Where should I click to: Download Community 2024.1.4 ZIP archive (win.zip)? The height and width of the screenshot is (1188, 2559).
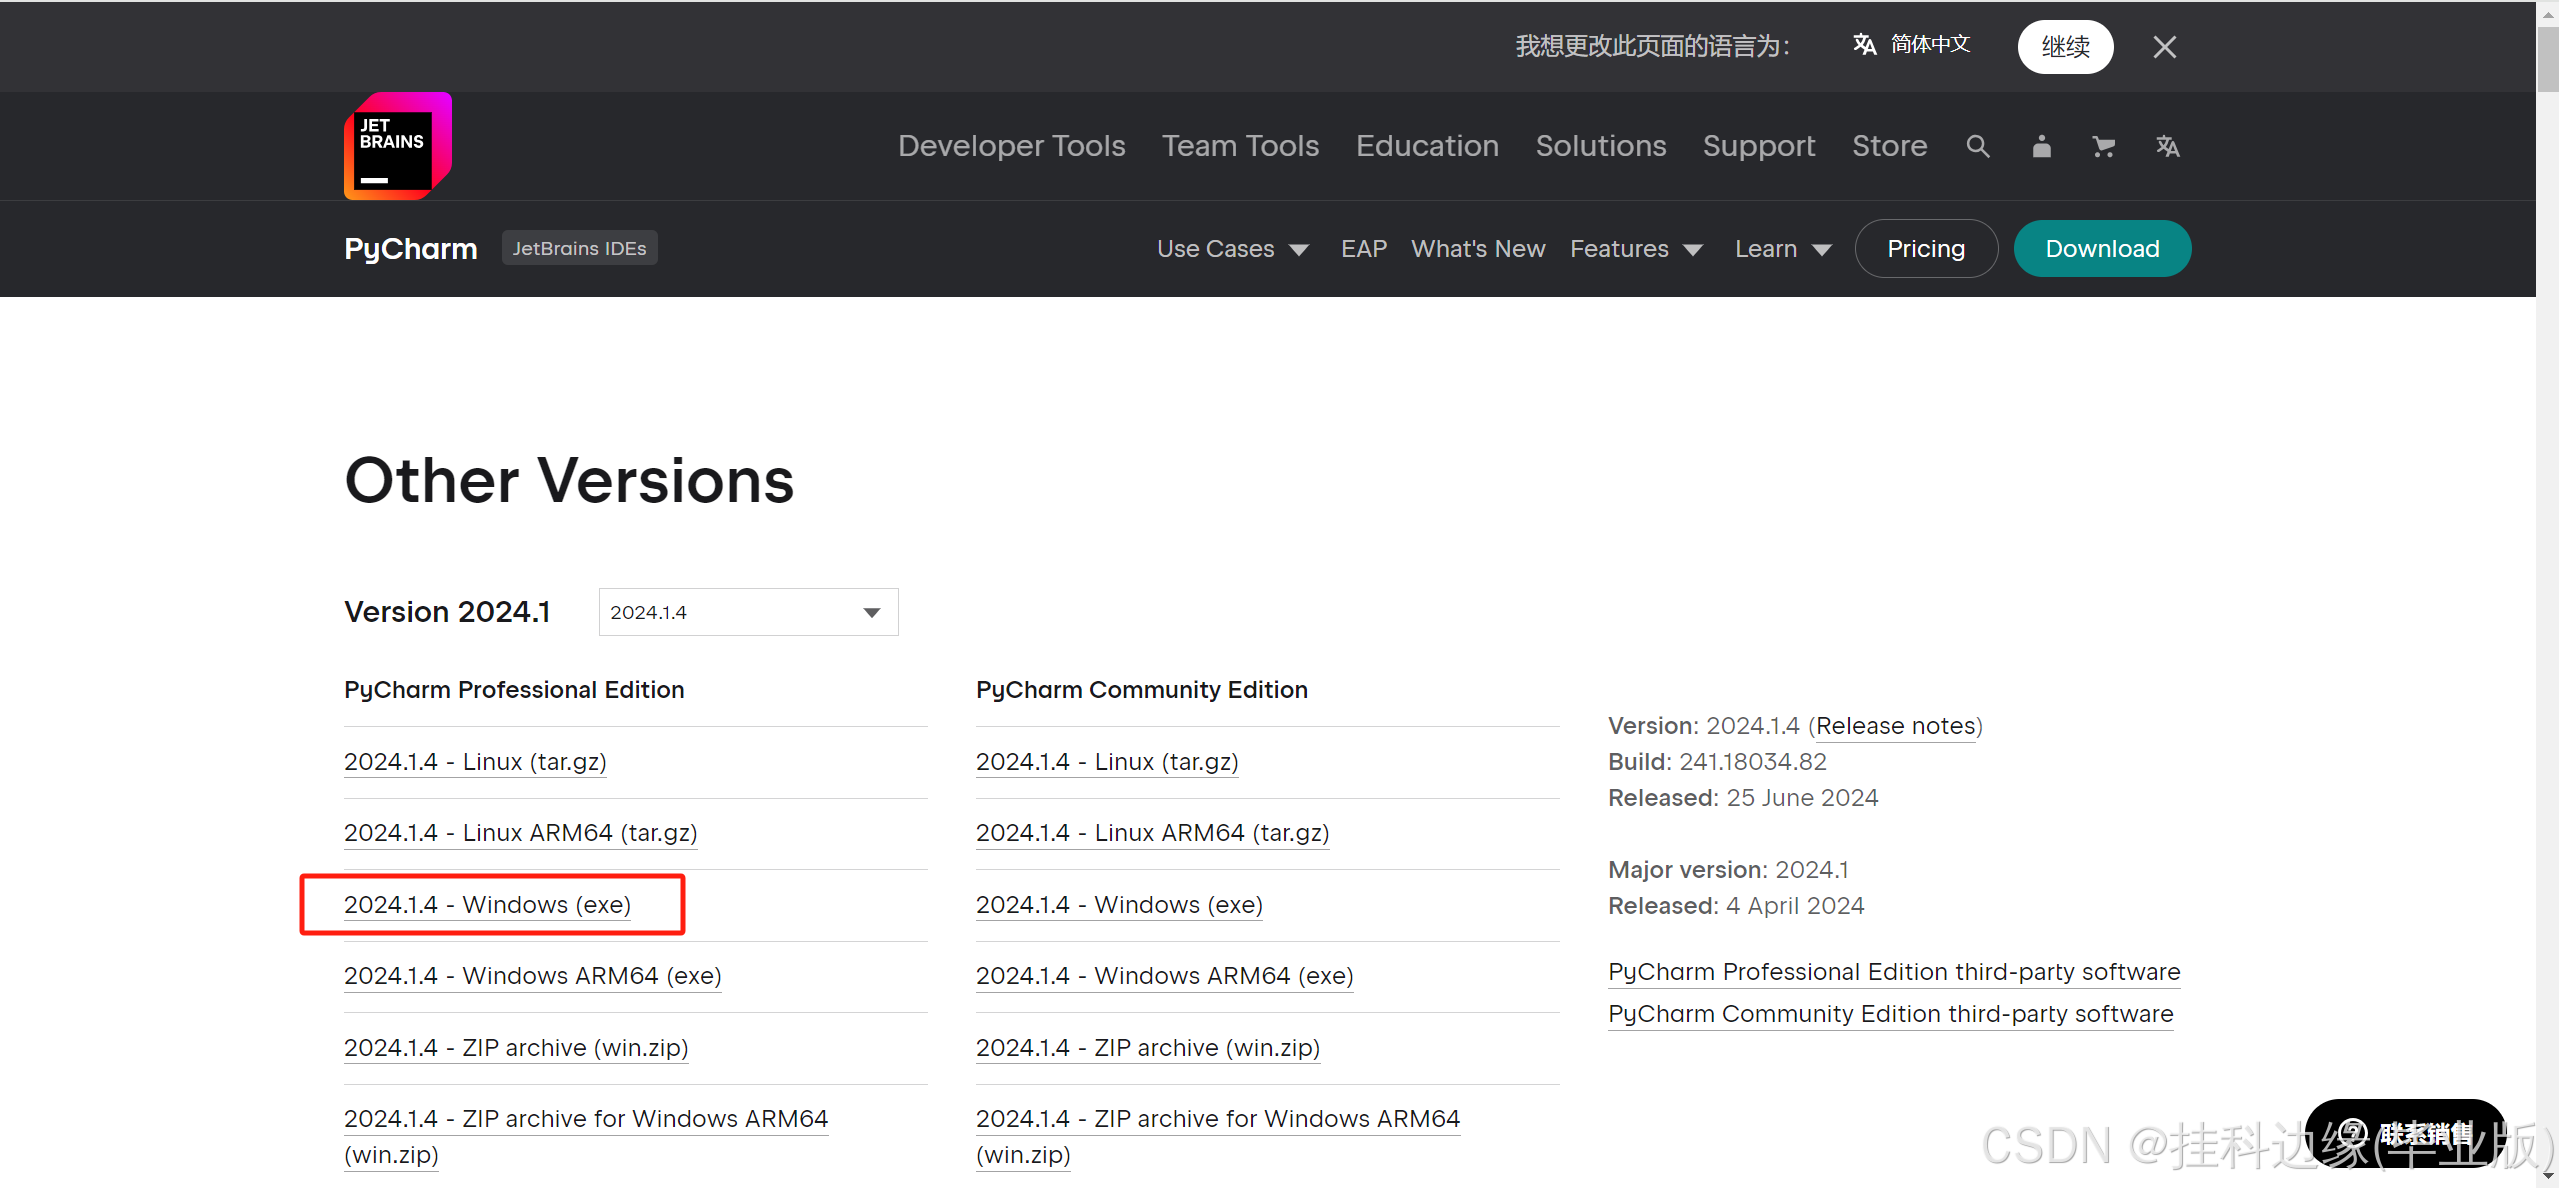tap(1148, 1048)
